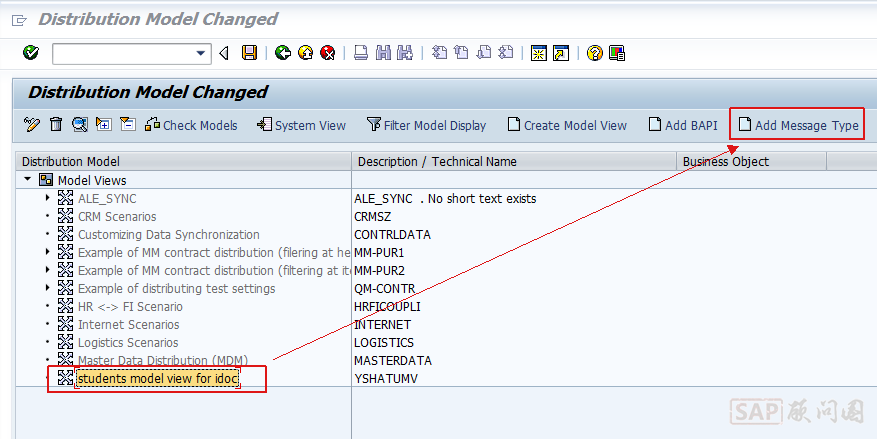The height and width of the screenshot is (439, 877).
Task: Select the students model view for idoc
Action: [157, 378]
